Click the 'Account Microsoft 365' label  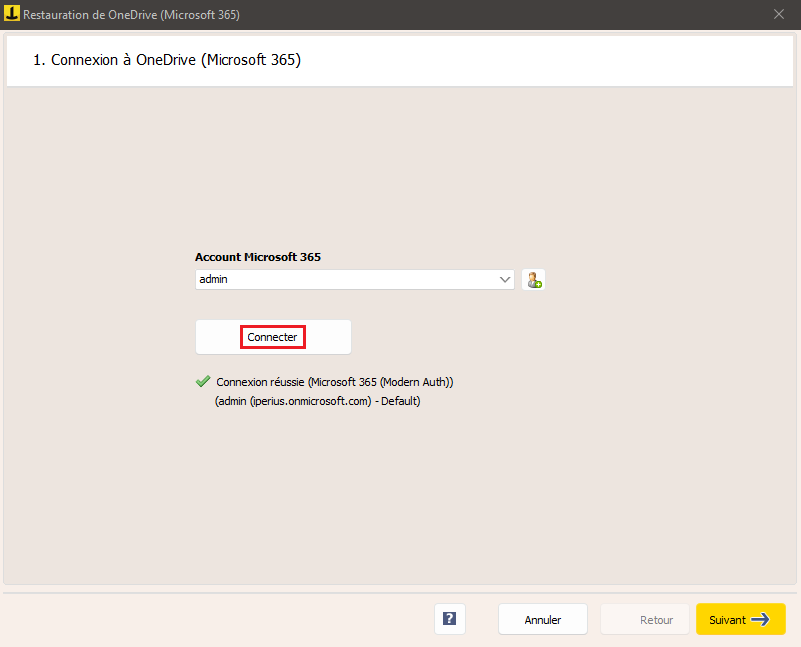coord(258,257)
